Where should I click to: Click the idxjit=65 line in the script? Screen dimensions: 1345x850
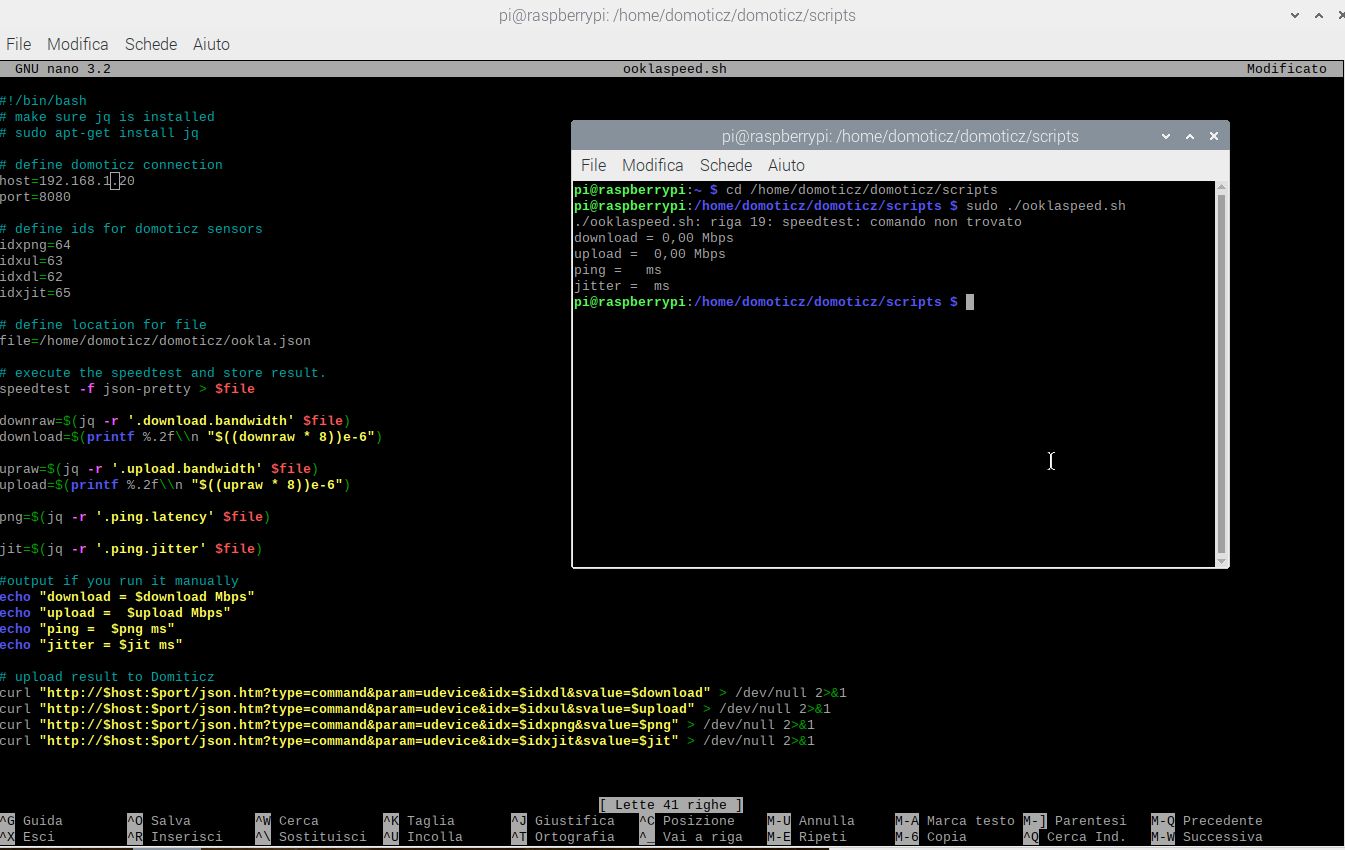(x=35, y=293)
